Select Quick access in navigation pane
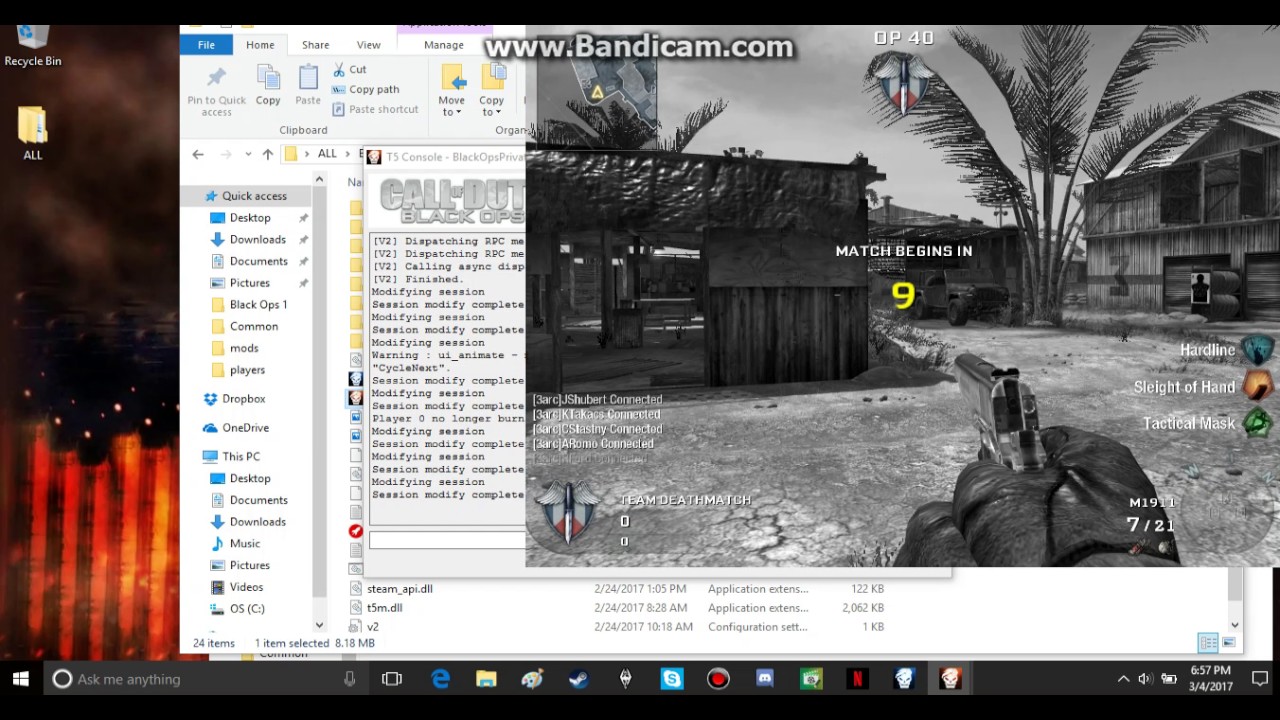The image size is (1280, 720). [x=254, y=196]
